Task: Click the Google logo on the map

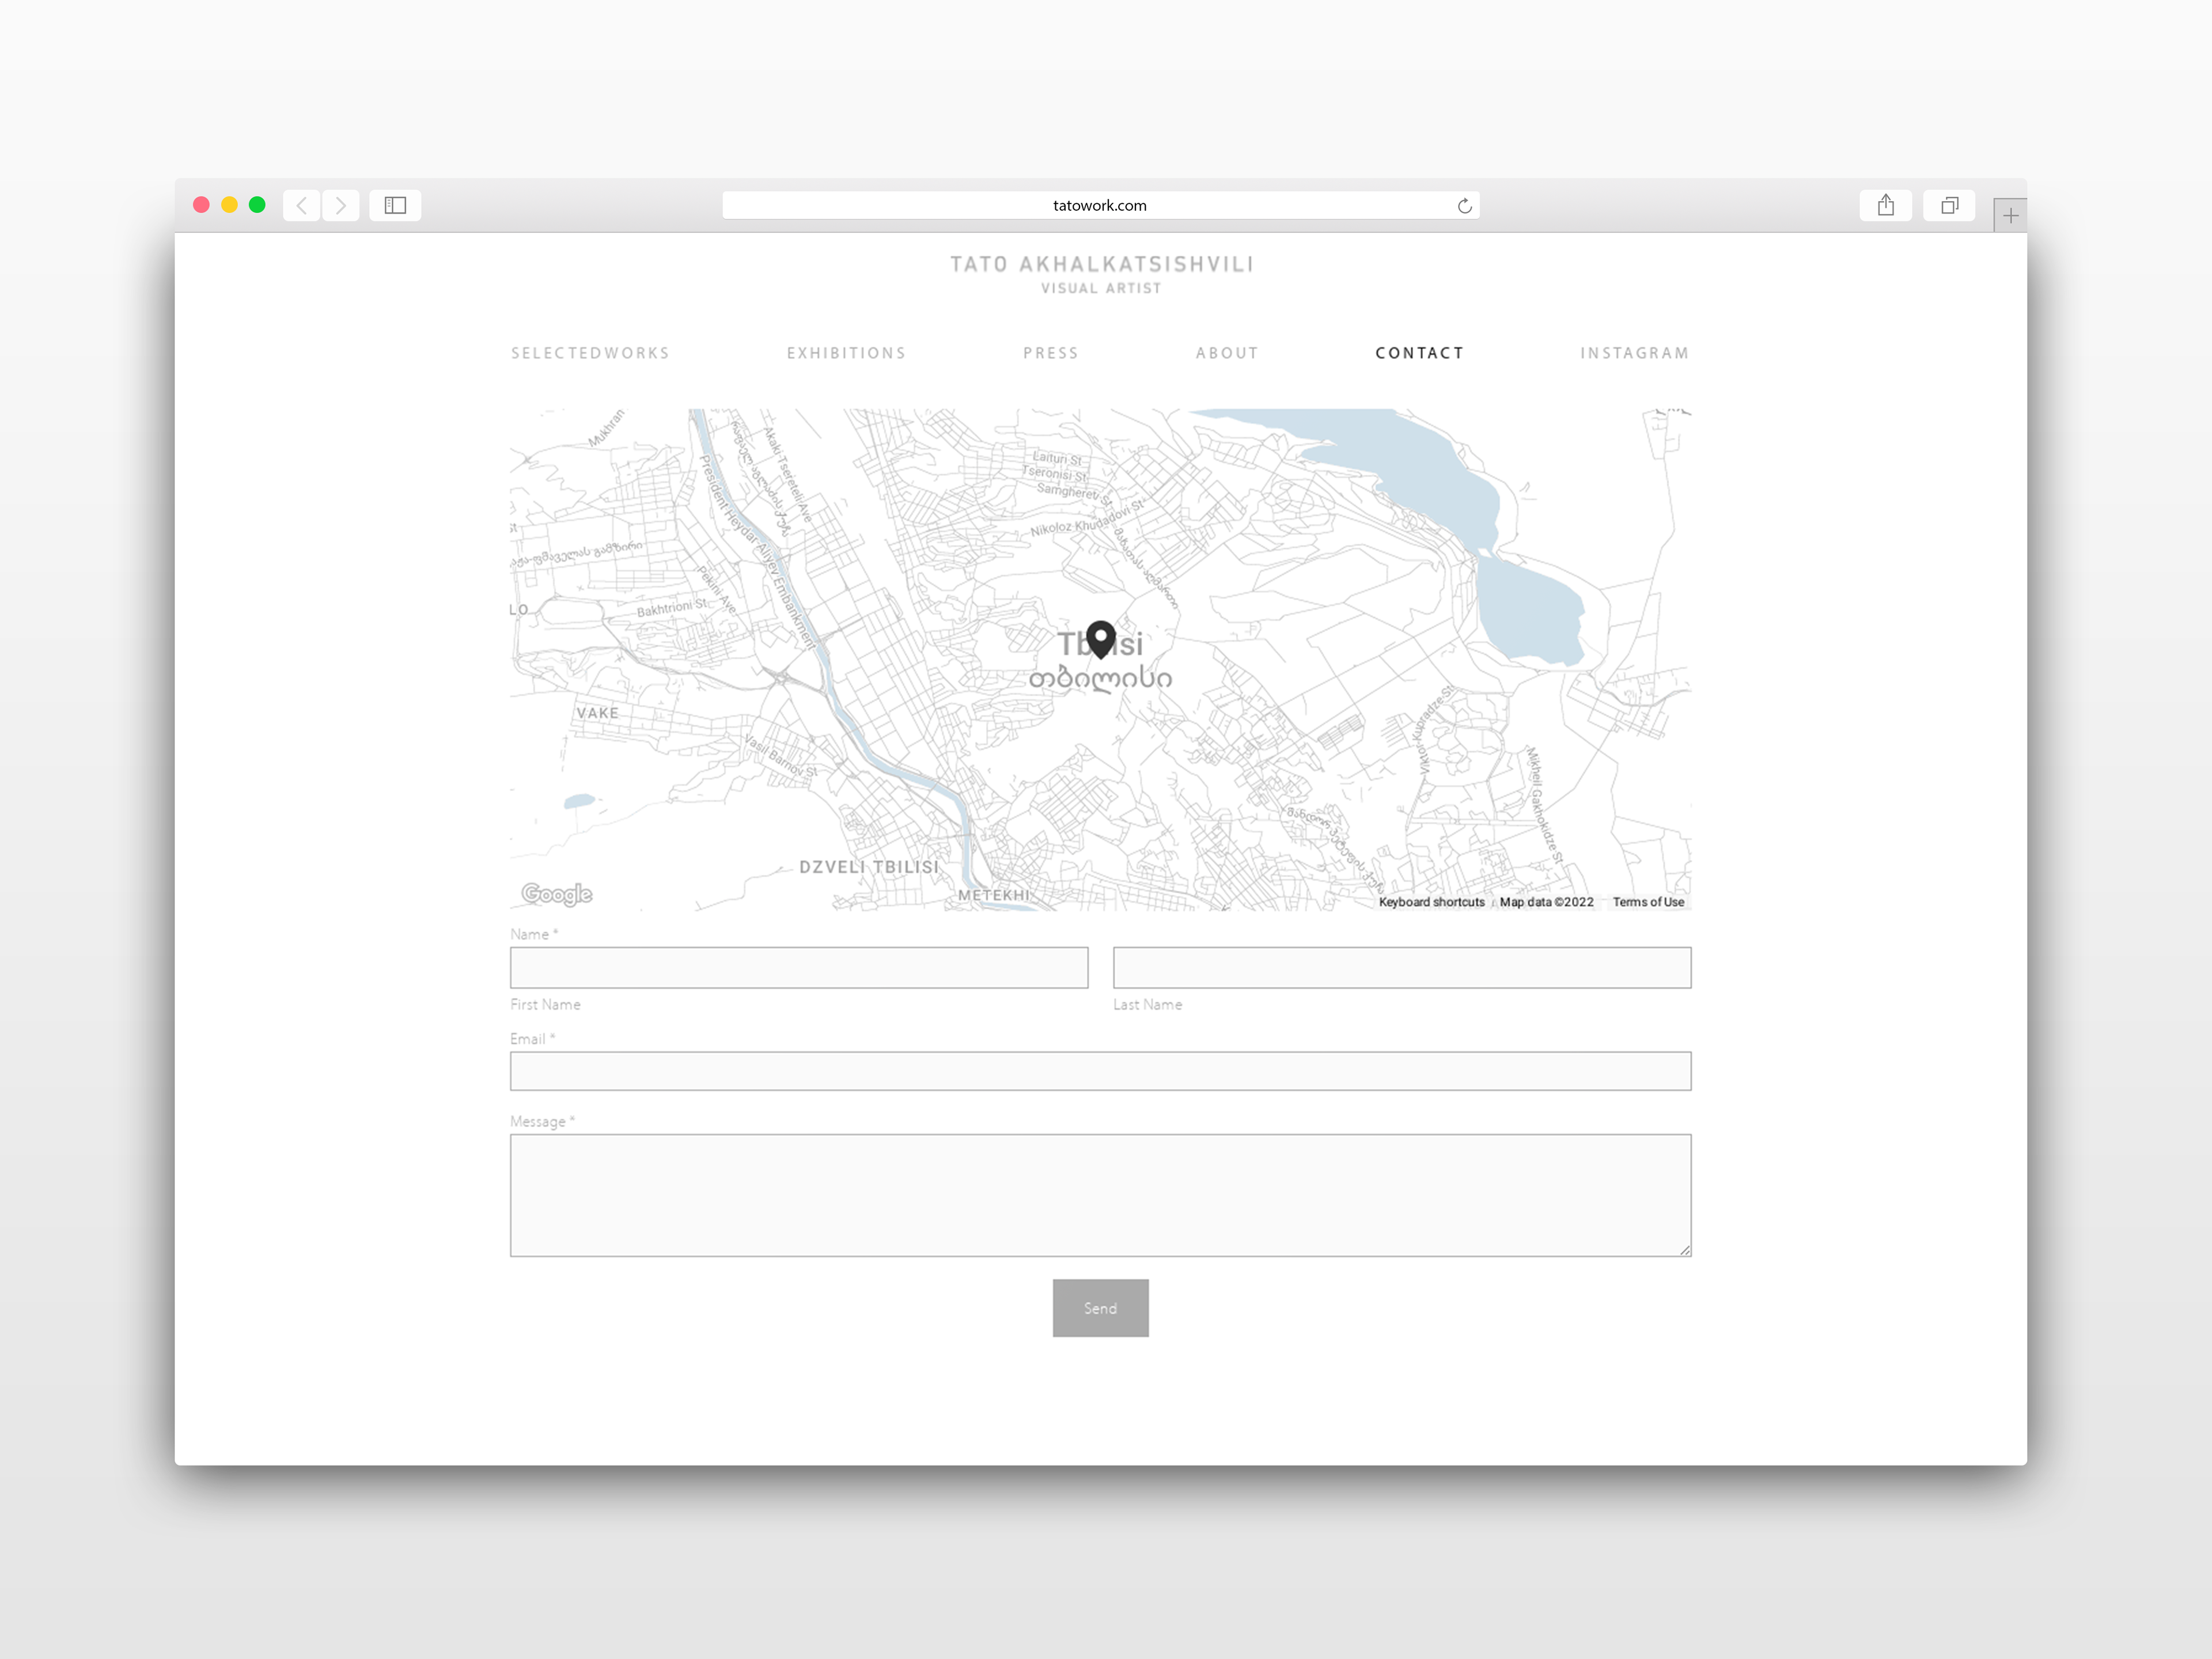Action: [557, 894]
